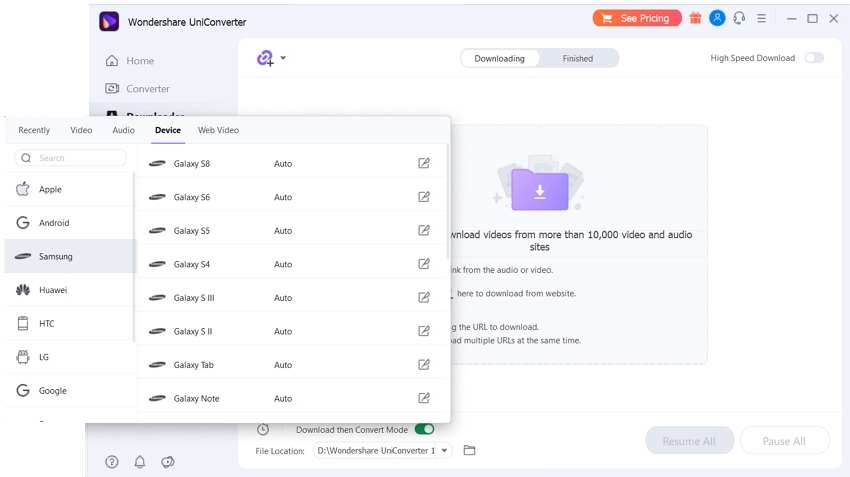Edit Galaxy Note preset settings icon

point(424,398)
